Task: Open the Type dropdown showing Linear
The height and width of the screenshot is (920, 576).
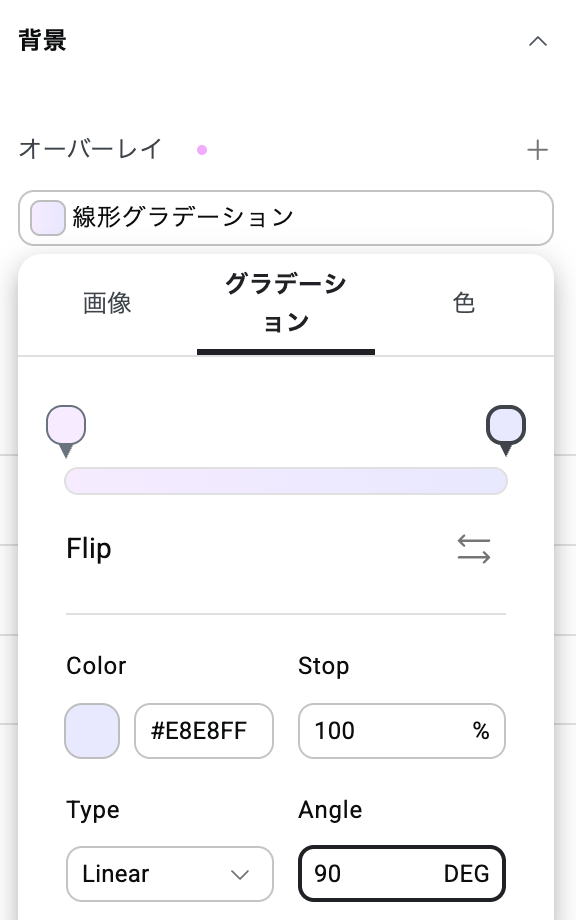Action: (x=170, y=874)
